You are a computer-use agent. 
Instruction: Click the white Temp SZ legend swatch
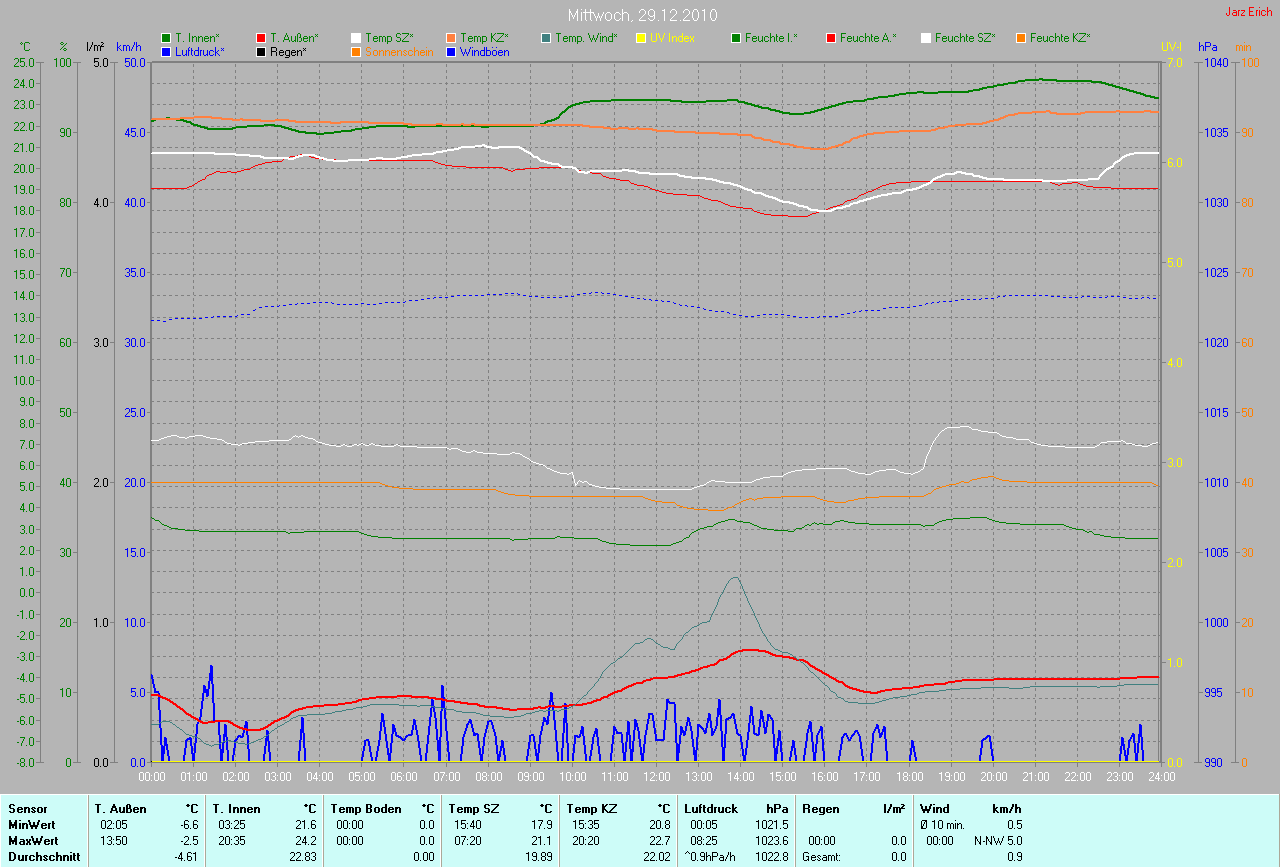point(357,38)
